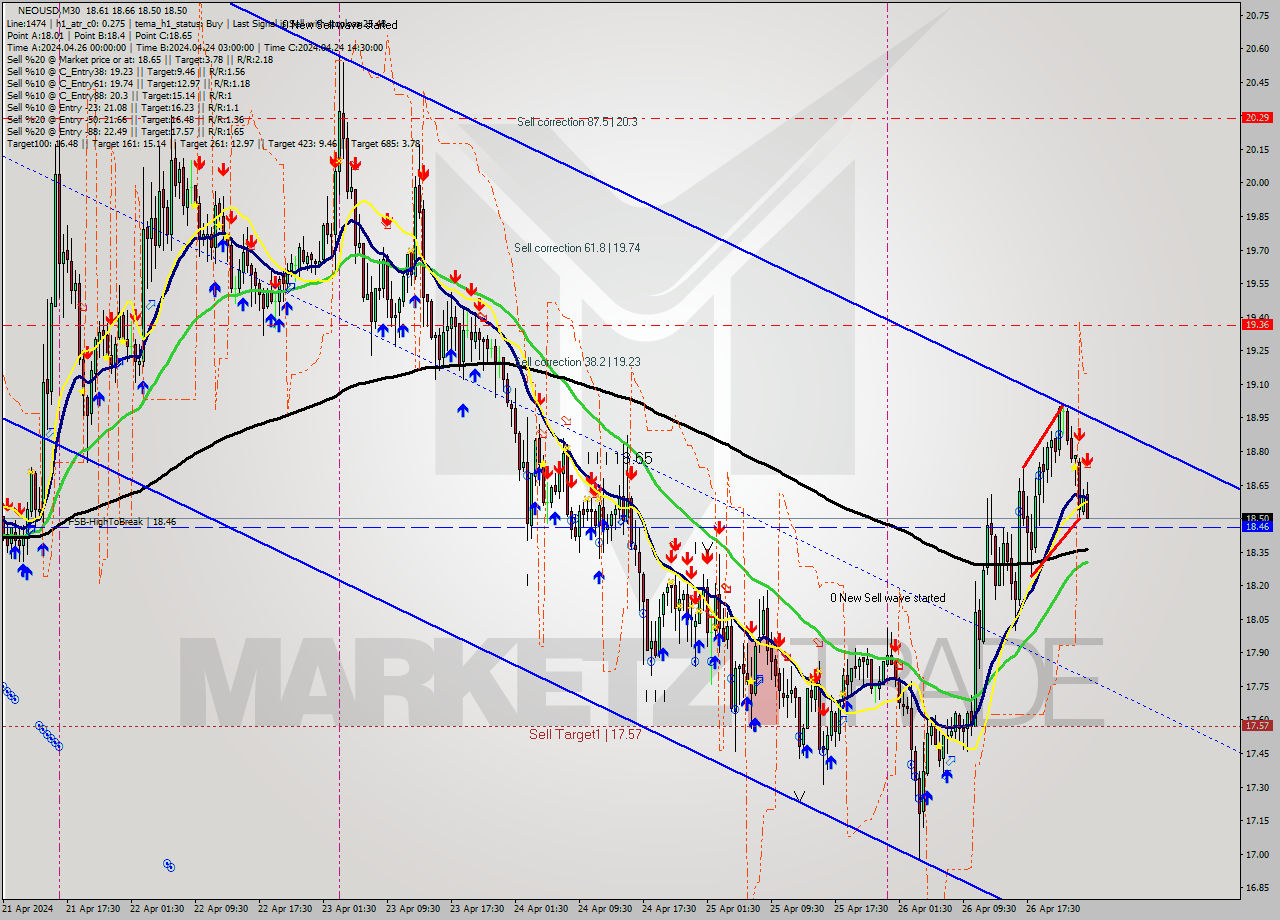Select the '22 Apr 17:30' time label
The width and height of the screenshot is (1280, 920).
[x=285, y=909]
